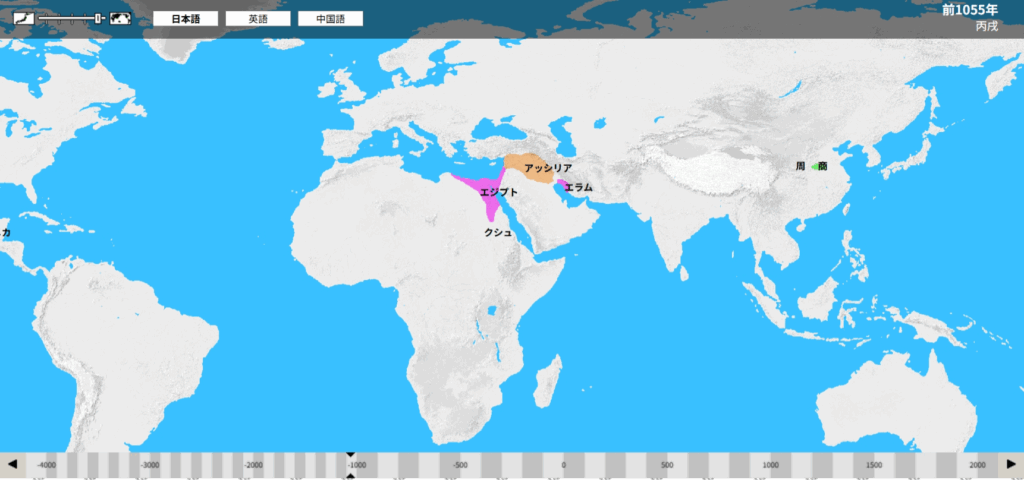Advance timeline with right arrow
The width and height of the screenshot is (1024, 480).
pyautogui.click(x=1010, y=464)
